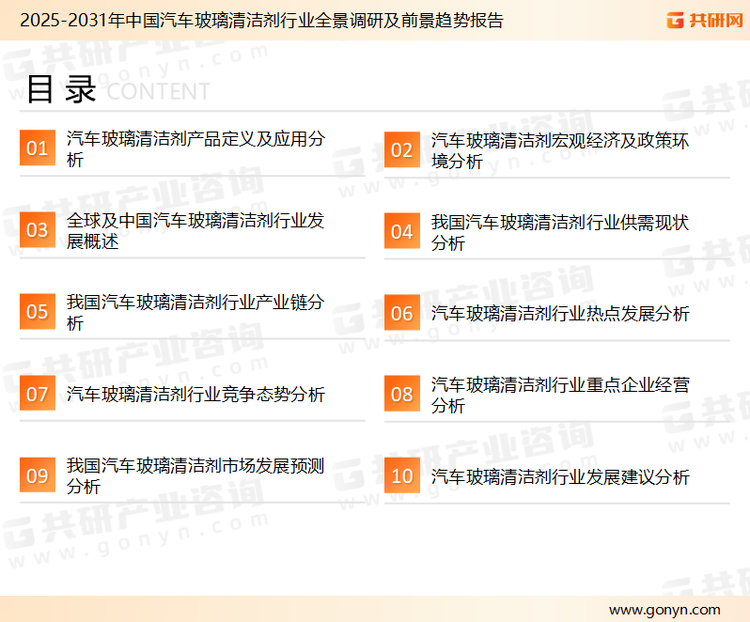This screenshot has width=750, height=622.
Task: Select the report title 2025-2031年中国汽车玻璃清洁剂行业全景调研及前景趋势报告
Action: point(262,20)
